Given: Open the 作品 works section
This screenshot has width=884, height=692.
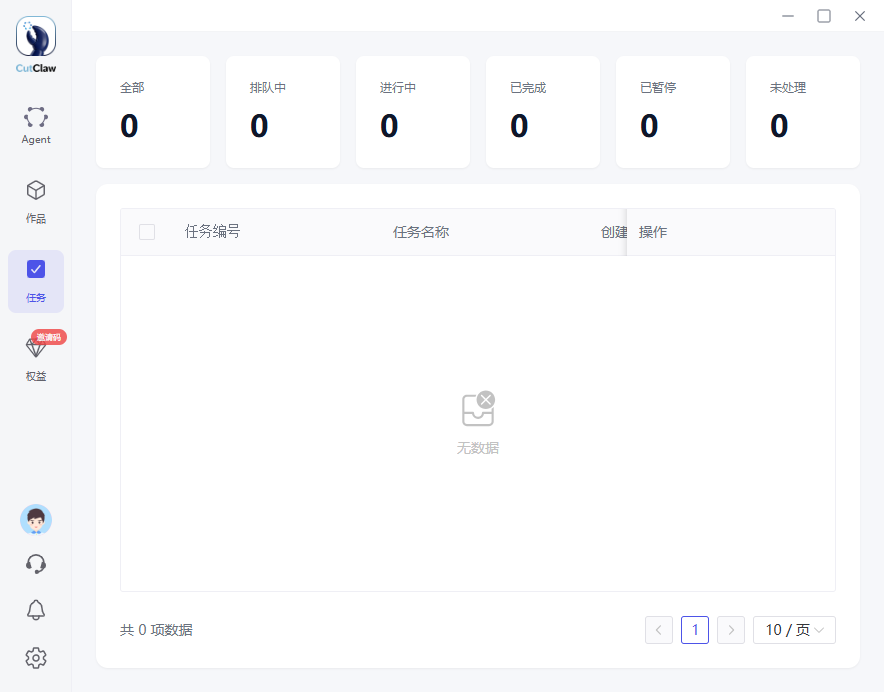Looking at the screenshot, I should click(x=36, y=202).
